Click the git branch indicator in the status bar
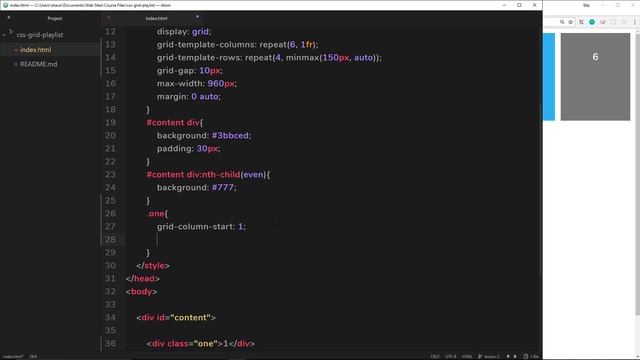Screen dimensions: 640x360 point(489,356)
